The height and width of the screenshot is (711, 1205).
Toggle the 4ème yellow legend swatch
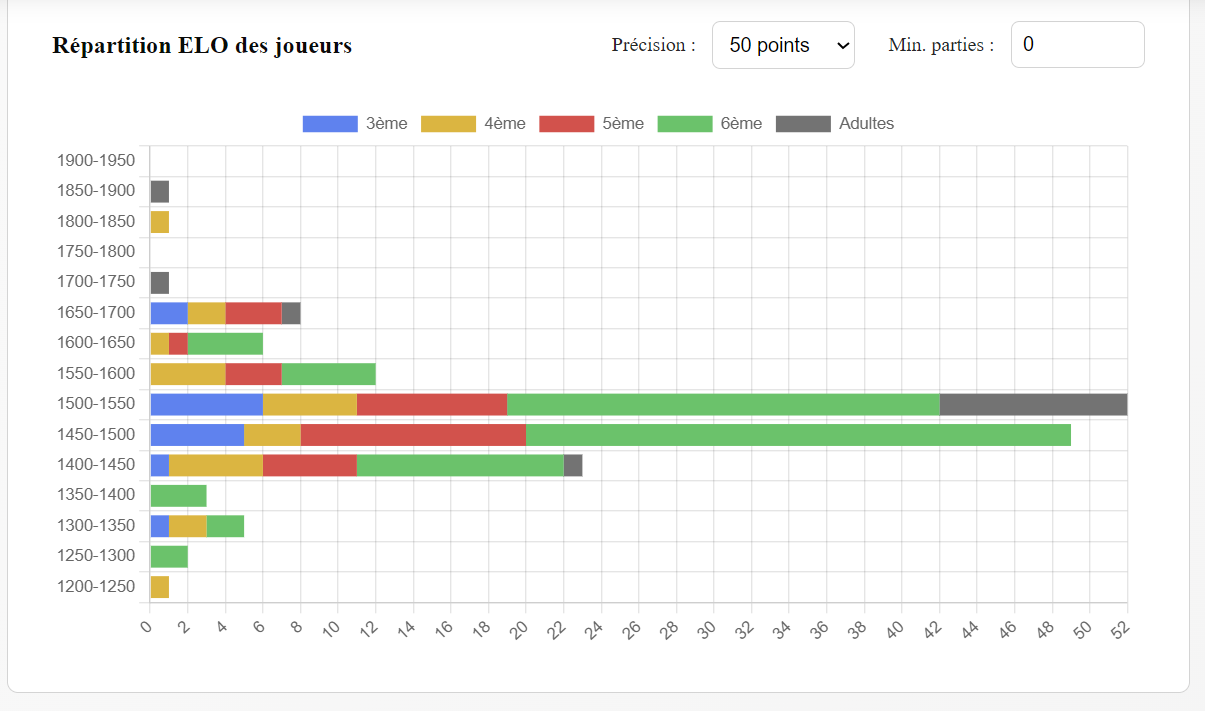point(448,124)
